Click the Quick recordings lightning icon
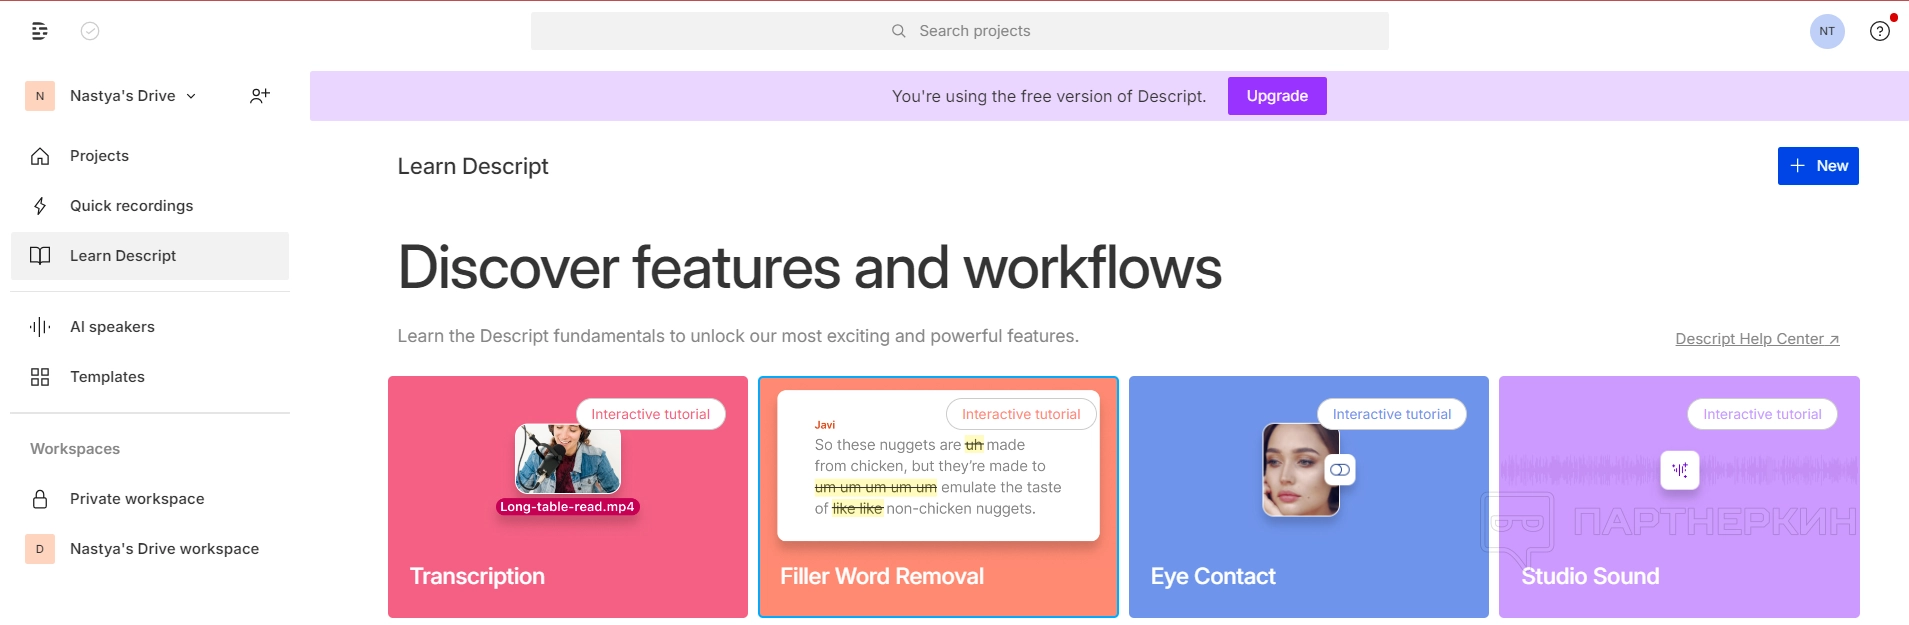 (40, 206)
